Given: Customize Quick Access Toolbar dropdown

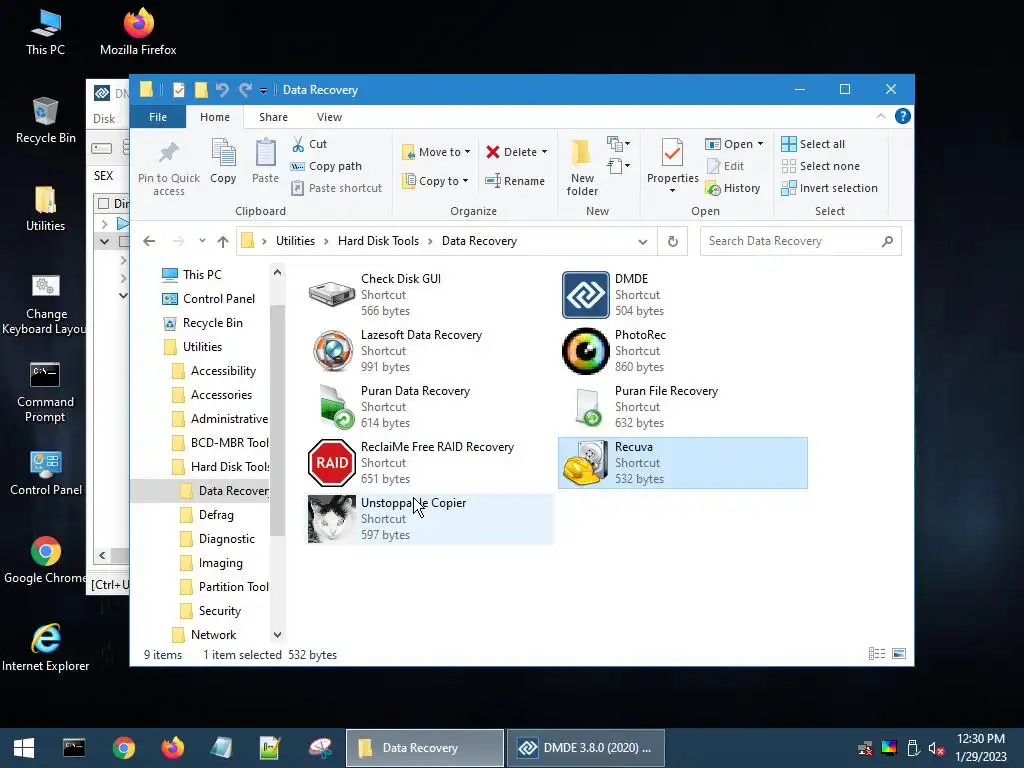Looking at the screenshot, I should tap(263, 91).
